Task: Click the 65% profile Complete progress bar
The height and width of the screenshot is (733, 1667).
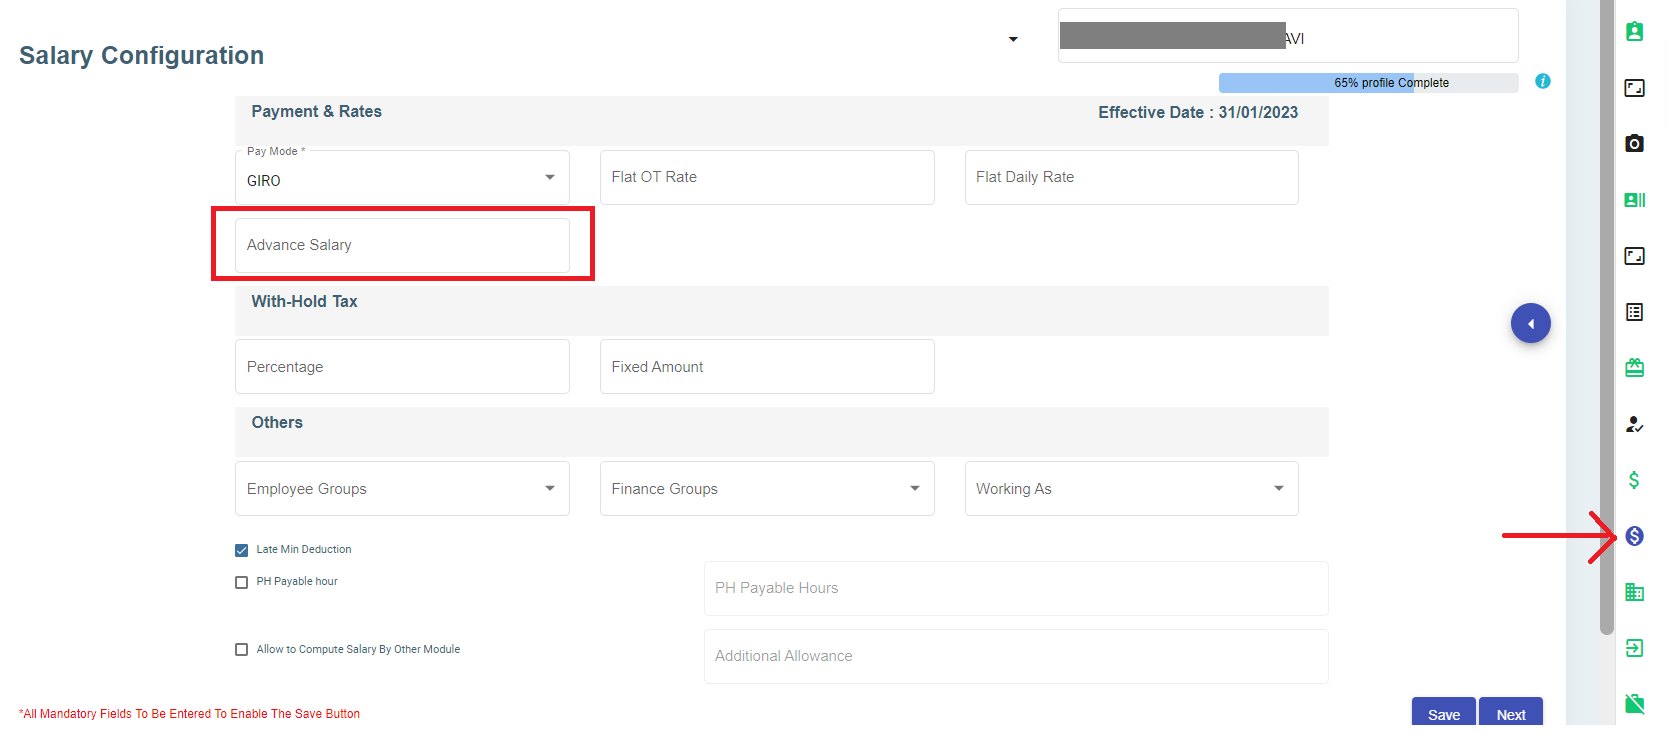Action: pos(1368,83)
